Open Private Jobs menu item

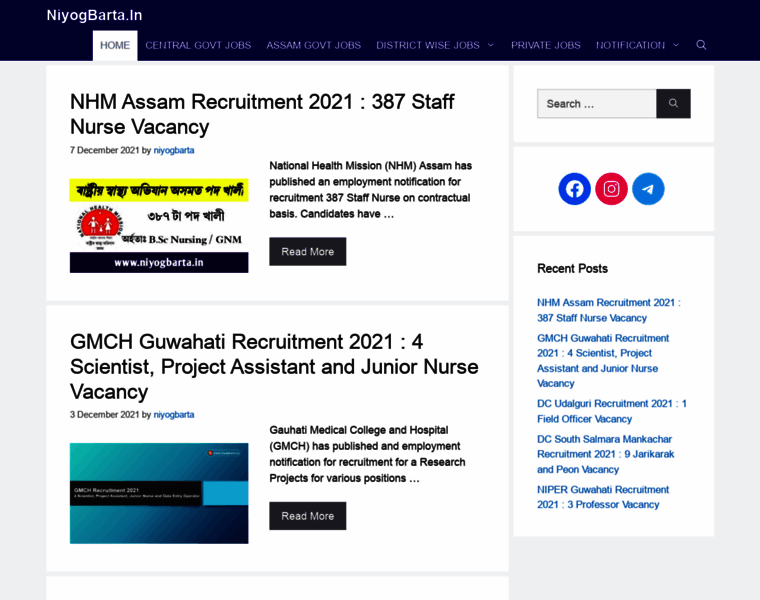click(545, 46)
